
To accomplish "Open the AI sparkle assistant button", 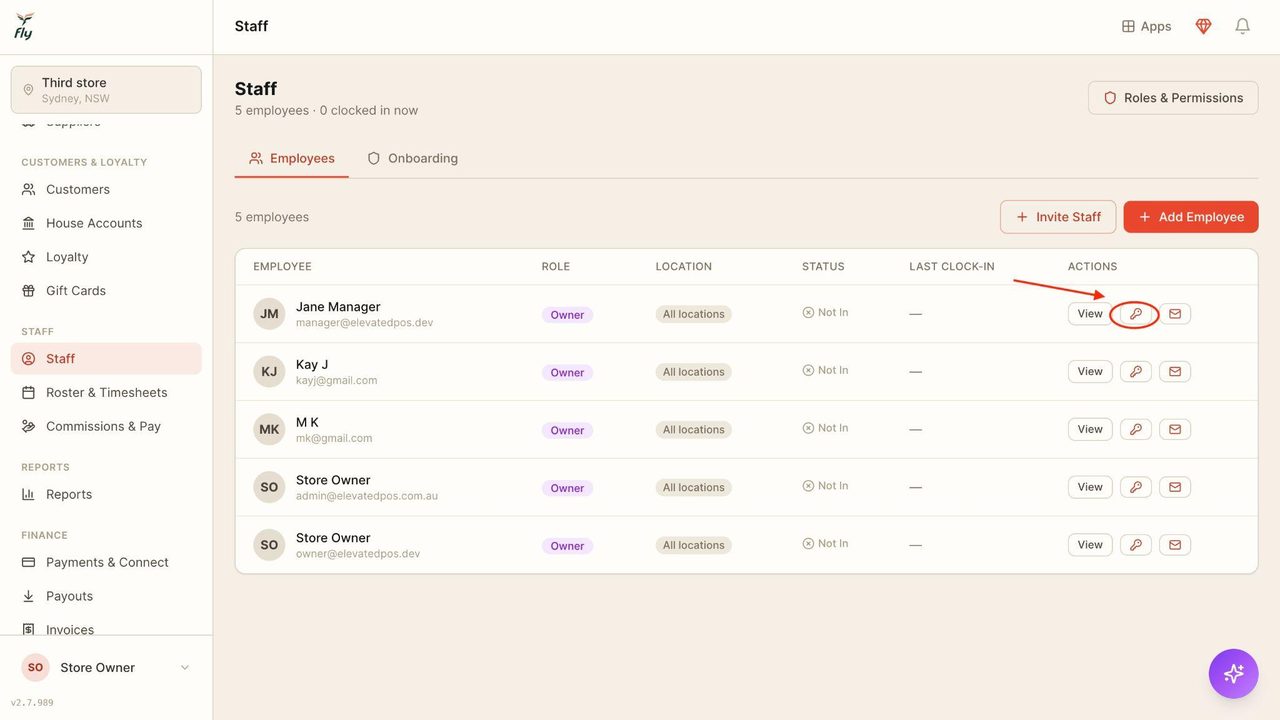I will (x=1233, y=673).
